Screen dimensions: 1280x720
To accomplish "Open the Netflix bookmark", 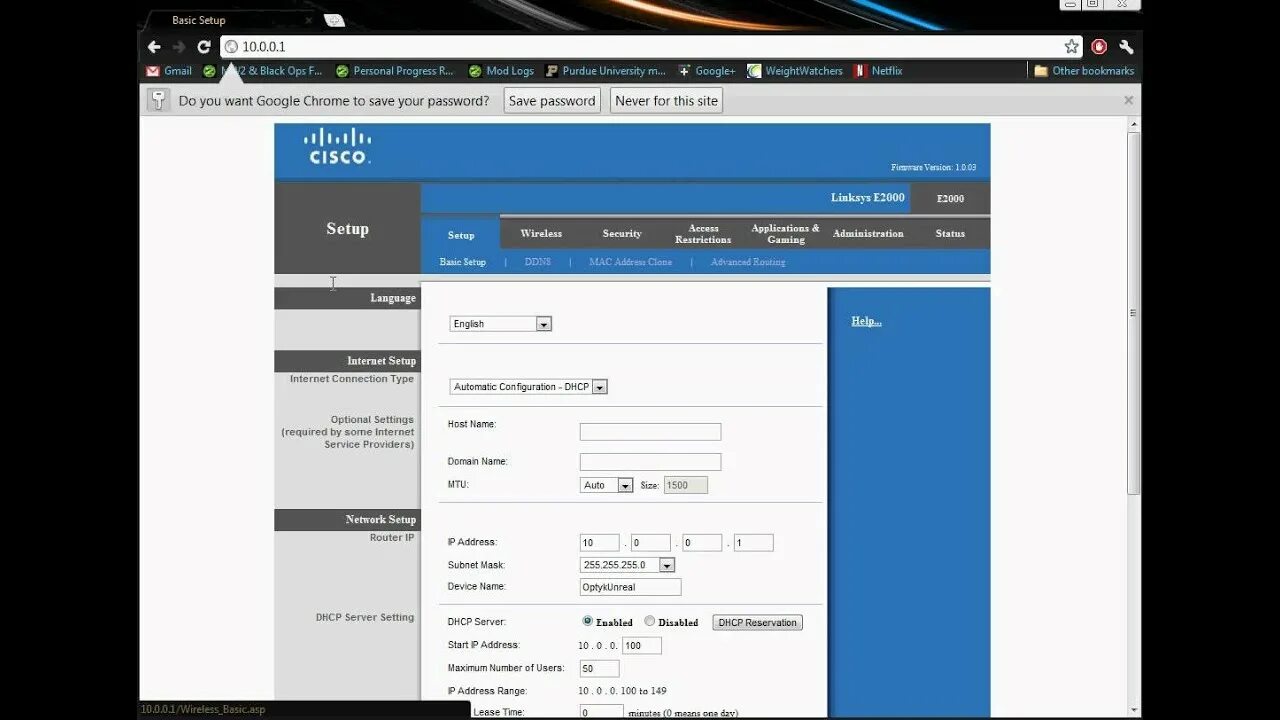I will [x=879, y=71].
